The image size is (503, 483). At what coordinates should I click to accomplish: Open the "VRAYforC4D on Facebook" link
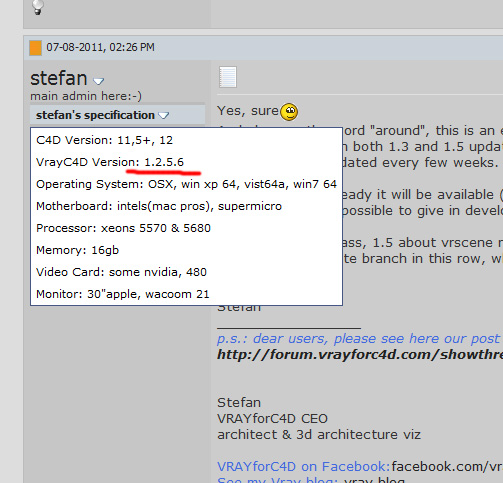(303, 466)
